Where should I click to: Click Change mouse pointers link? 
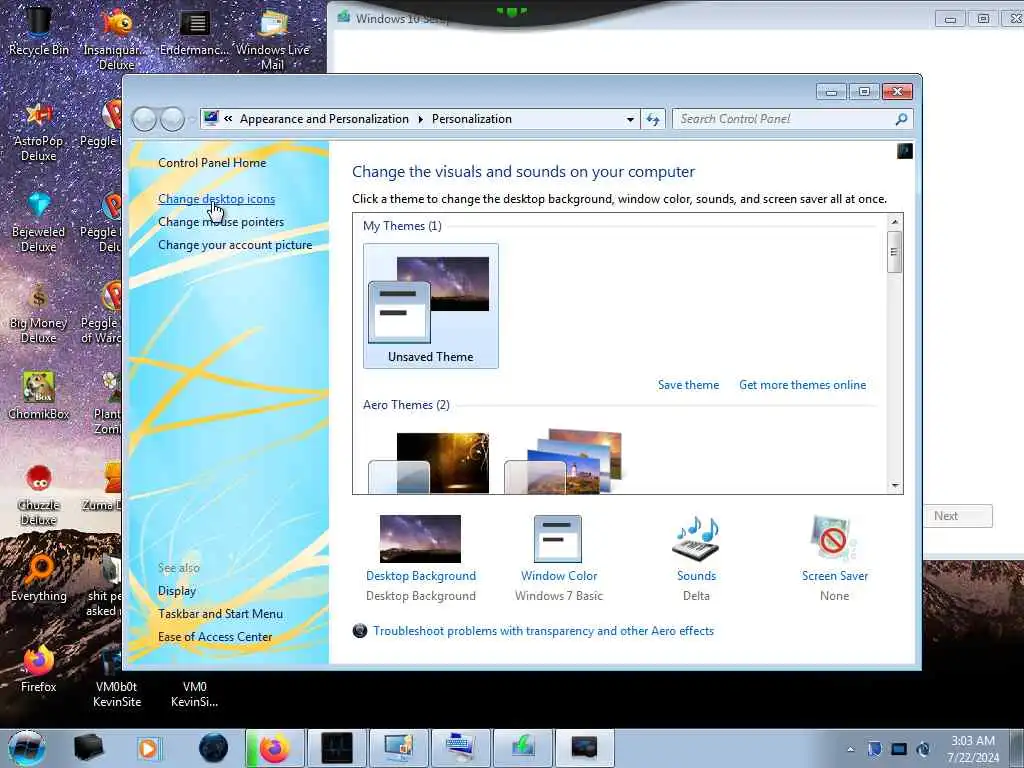pyautogui.click(x=221, y=222)
